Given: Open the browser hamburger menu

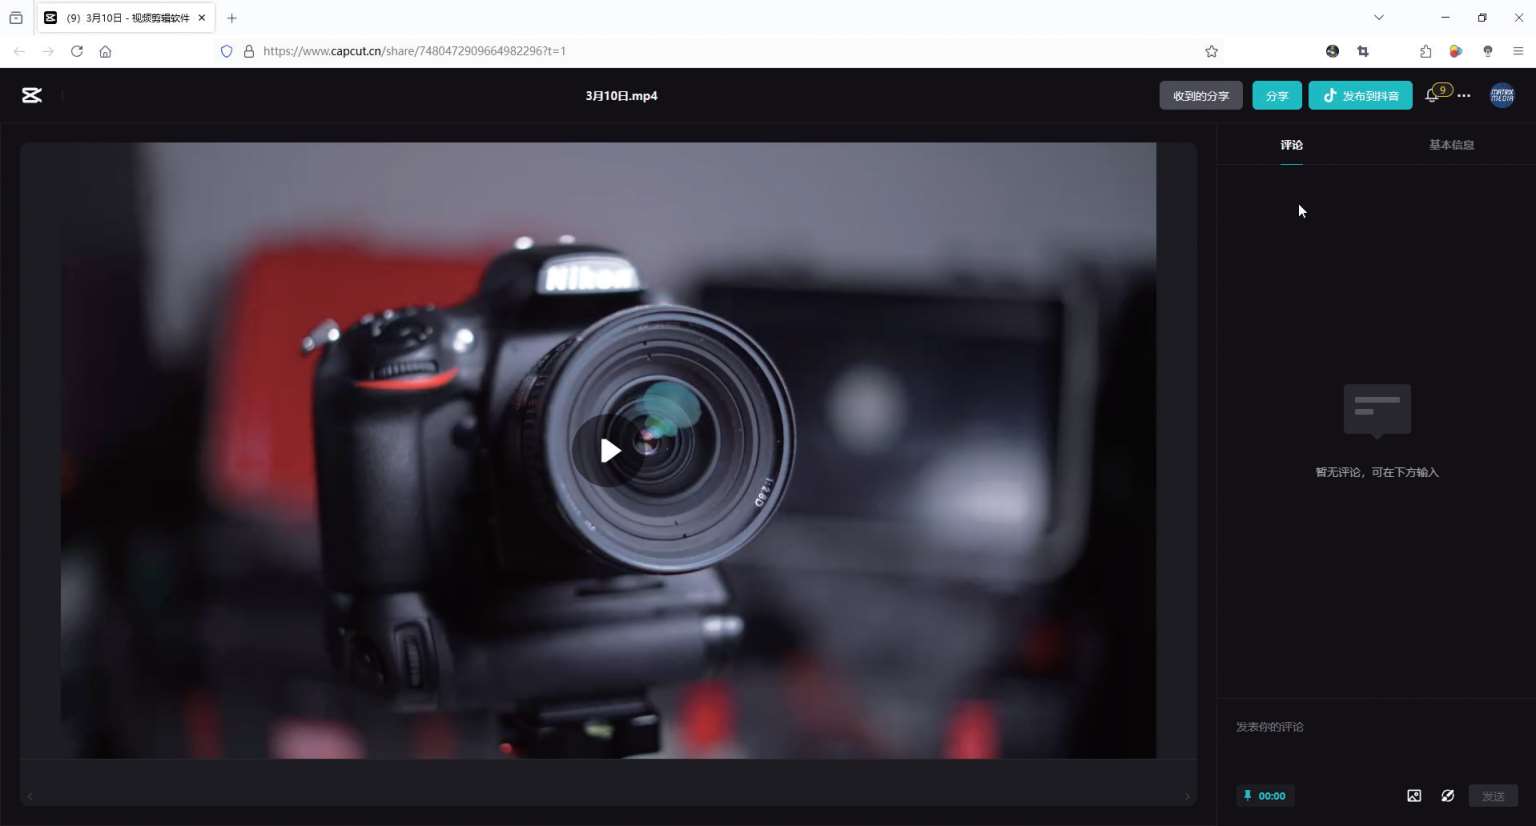Looking at the screenshot, I should [1518, 51].
